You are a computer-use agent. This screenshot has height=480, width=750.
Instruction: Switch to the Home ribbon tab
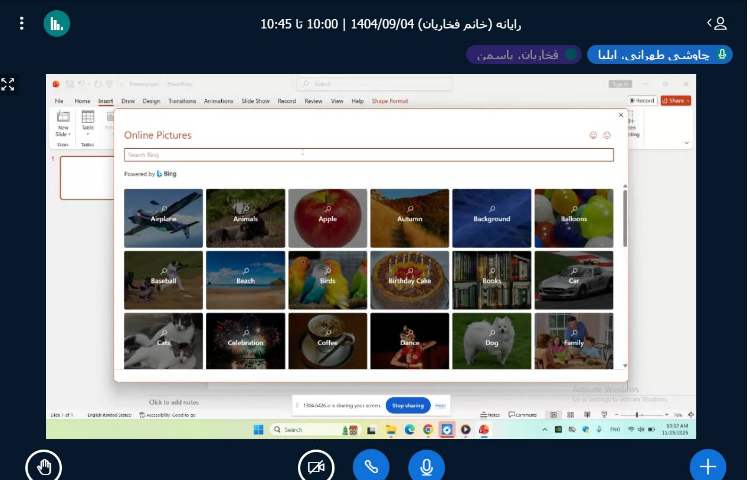(x=82, y=101)
